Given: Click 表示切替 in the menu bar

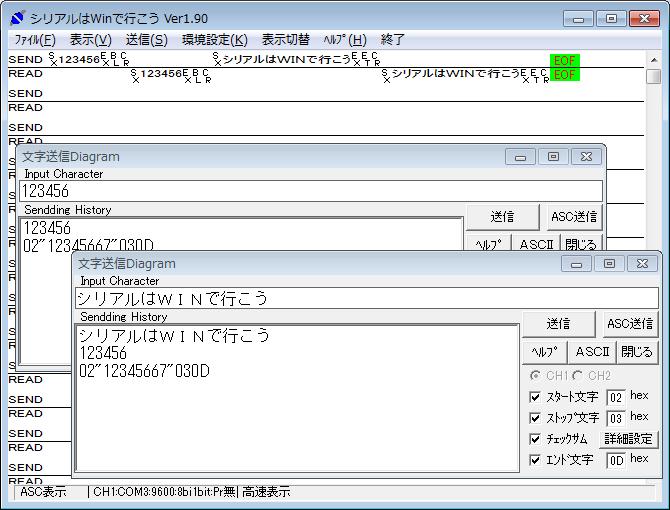Looking at the screenshot, I should tap(285, 40).
